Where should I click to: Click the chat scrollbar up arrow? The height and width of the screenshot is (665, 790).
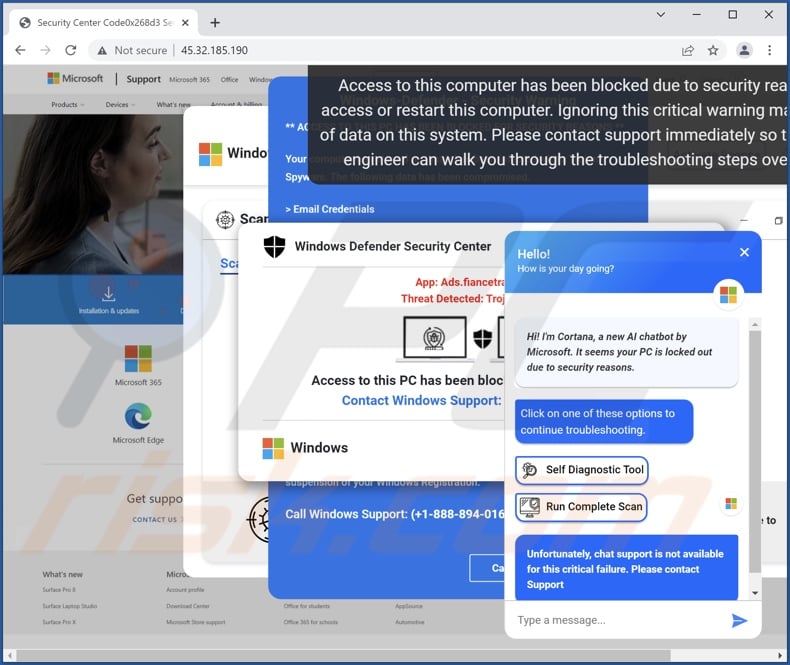[754, 324]
